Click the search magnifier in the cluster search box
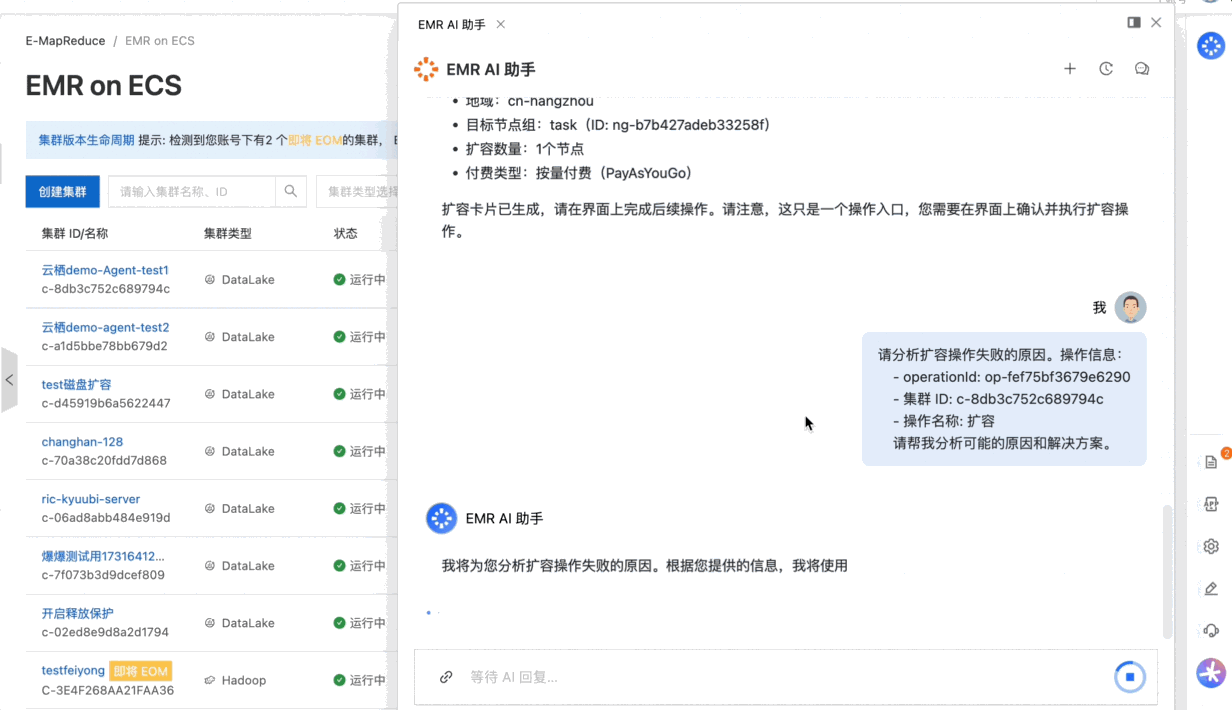 point(289,191)
